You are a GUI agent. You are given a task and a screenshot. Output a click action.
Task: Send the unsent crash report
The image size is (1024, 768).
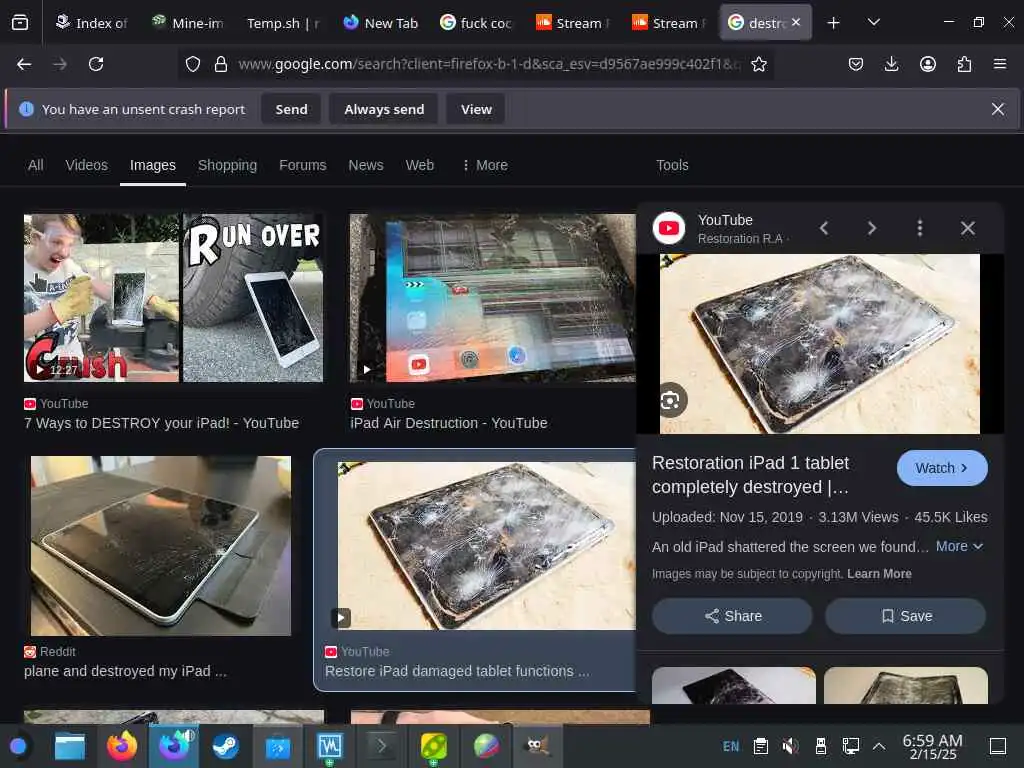[291, 109]
